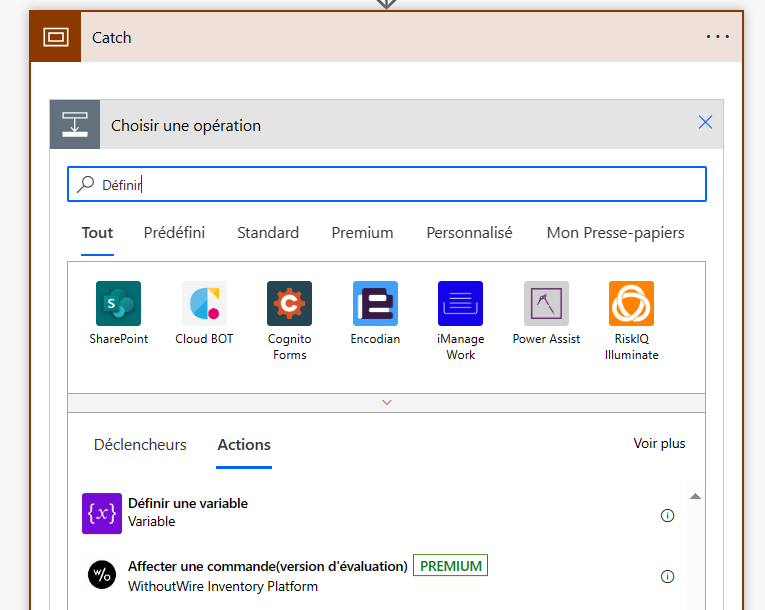Switch to the Déclencheurs tab
The height and width of the screenshot is (610, 765).
140,445
